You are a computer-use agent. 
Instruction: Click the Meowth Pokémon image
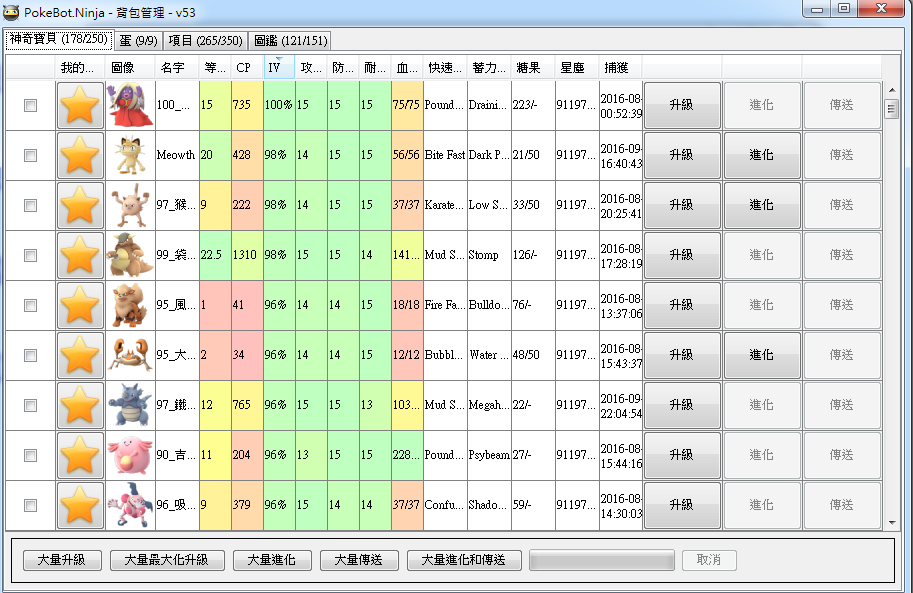point(130,155)
